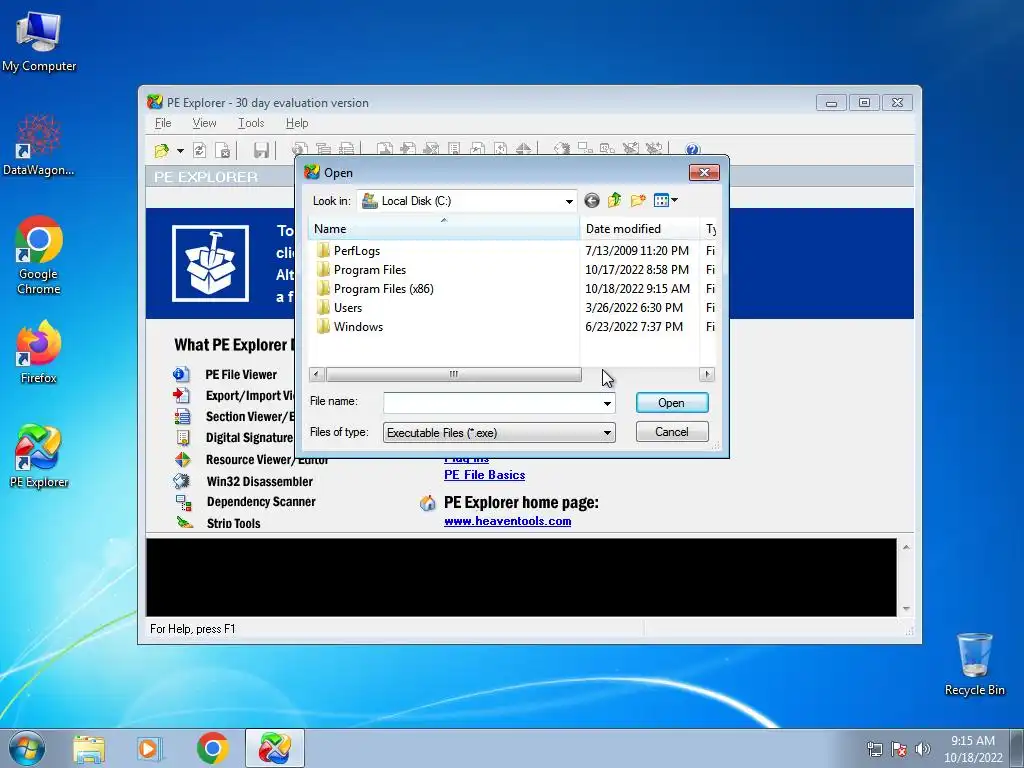Click the log panel scroll down arrow
This screenshot has width=1024, height=768.
[906, 608]
